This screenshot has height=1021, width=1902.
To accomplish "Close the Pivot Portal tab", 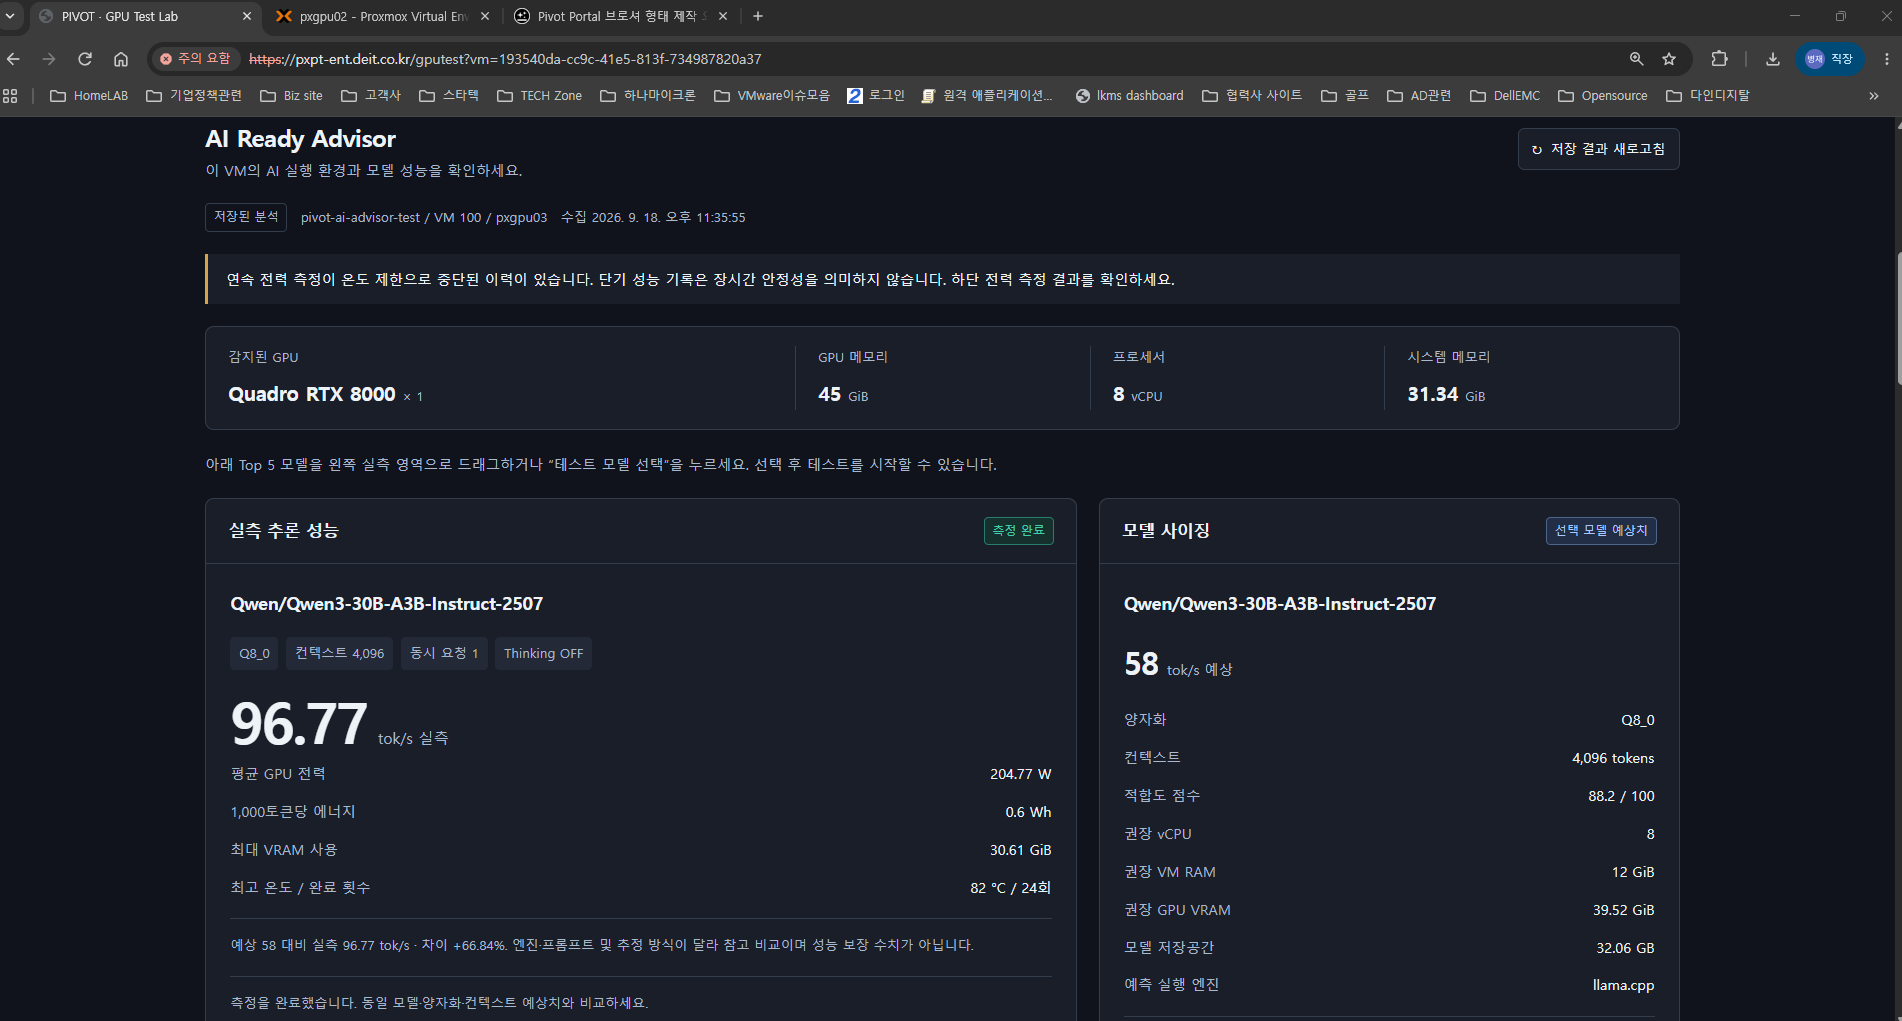I will [723, 16].
